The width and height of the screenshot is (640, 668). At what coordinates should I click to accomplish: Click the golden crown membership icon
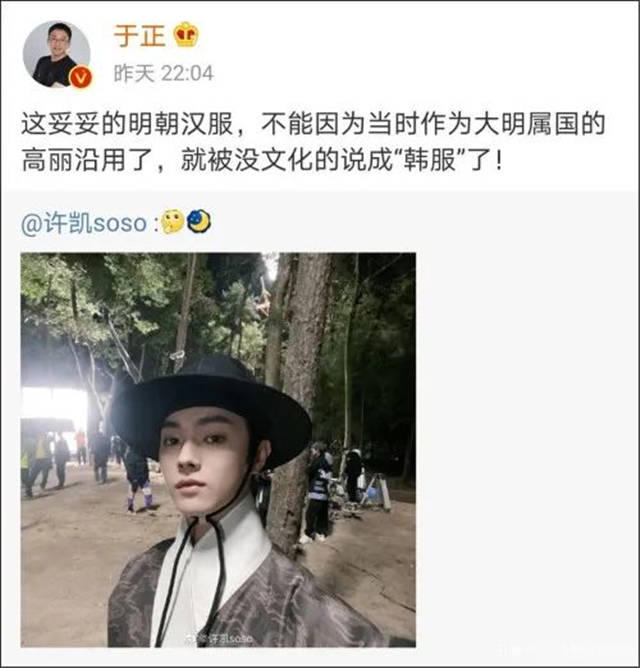click(x=186, y=34)
